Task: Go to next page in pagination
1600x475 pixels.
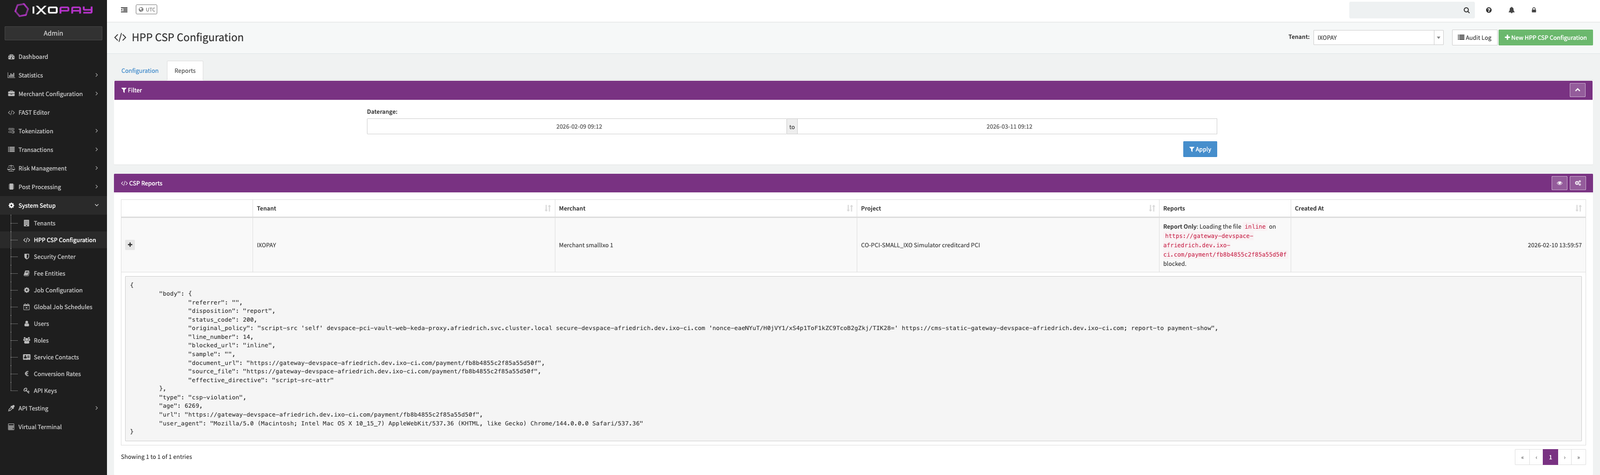Action: (x=1565, y=457)
